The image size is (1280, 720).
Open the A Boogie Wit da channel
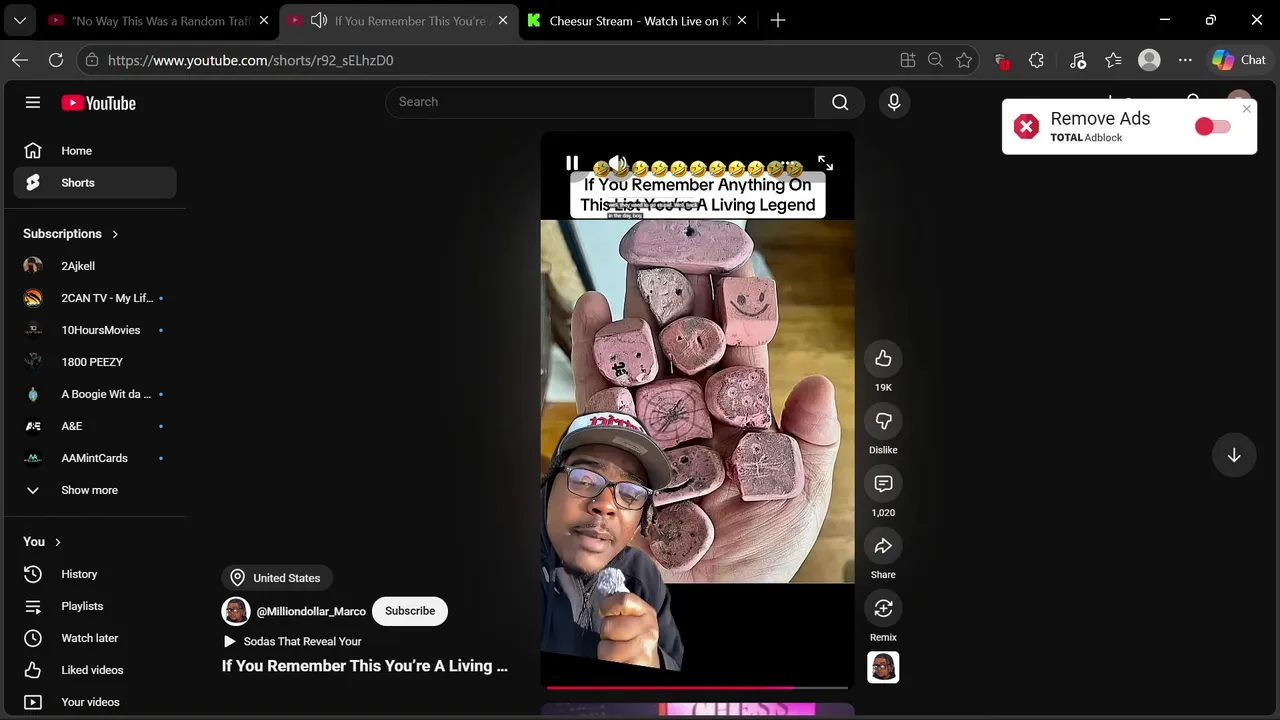(x=95, y=394)
